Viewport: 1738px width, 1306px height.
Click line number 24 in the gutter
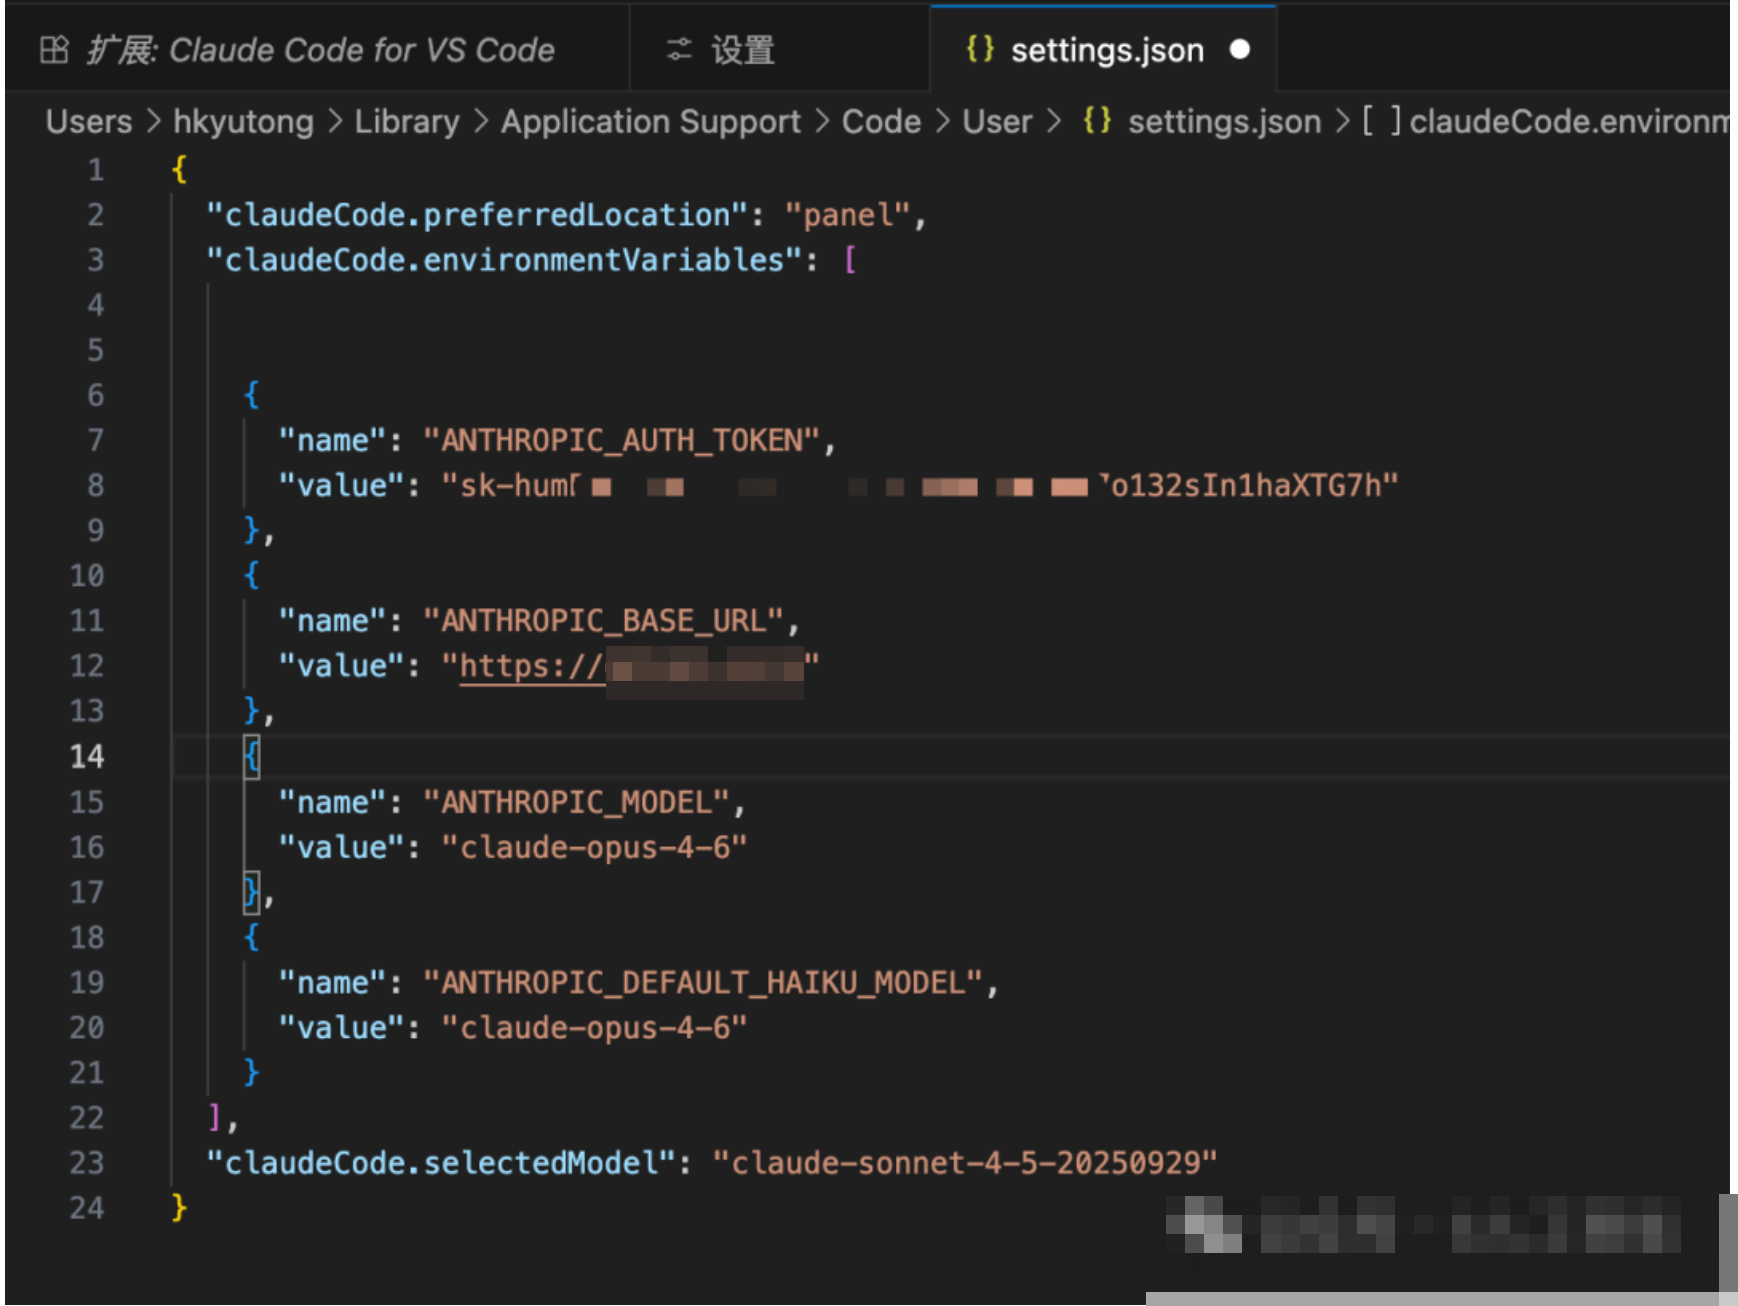click(87, 1208)
